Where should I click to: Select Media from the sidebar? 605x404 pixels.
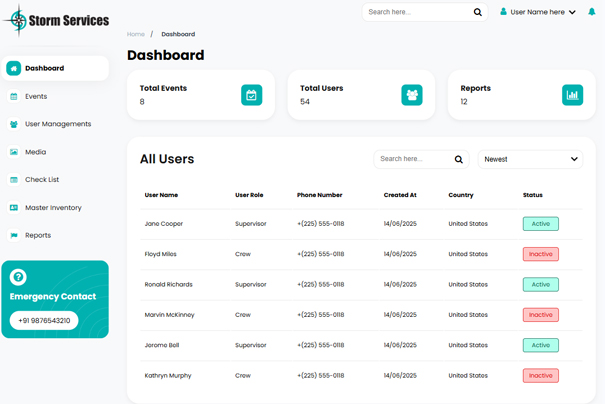point(35,152)
